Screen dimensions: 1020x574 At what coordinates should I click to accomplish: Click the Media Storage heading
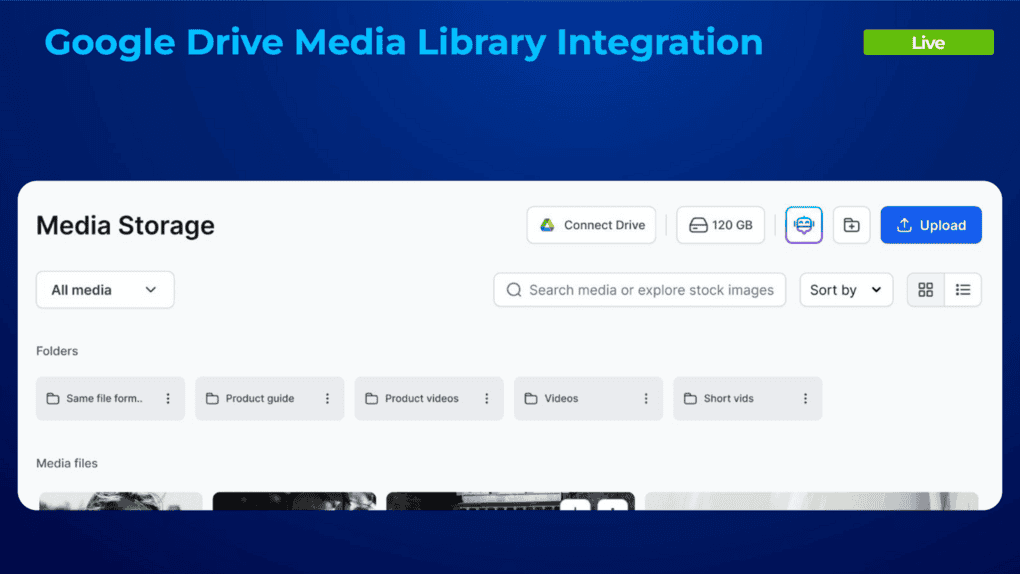click(x=125, y=225)
